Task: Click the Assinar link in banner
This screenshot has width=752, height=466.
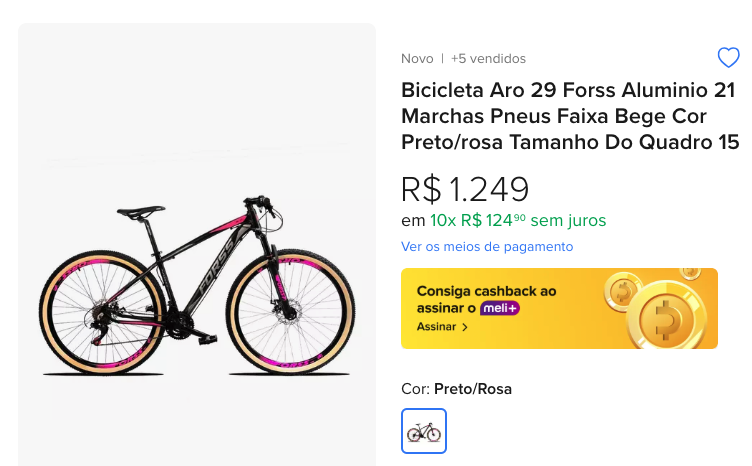Action: point(436,327)
